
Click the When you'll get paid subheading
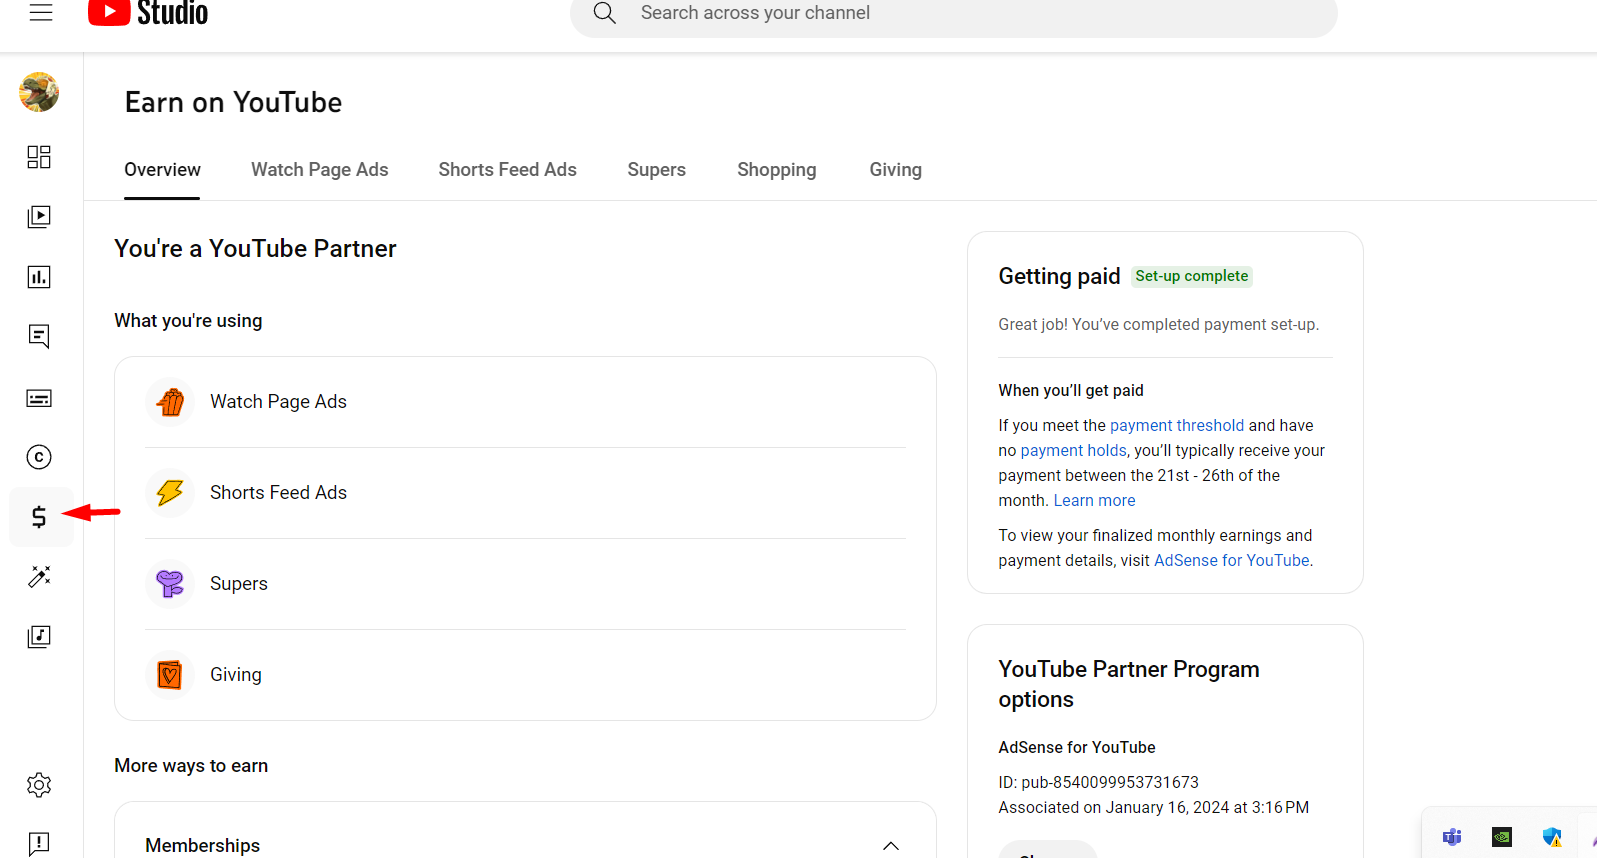[x=1071, y=390]
